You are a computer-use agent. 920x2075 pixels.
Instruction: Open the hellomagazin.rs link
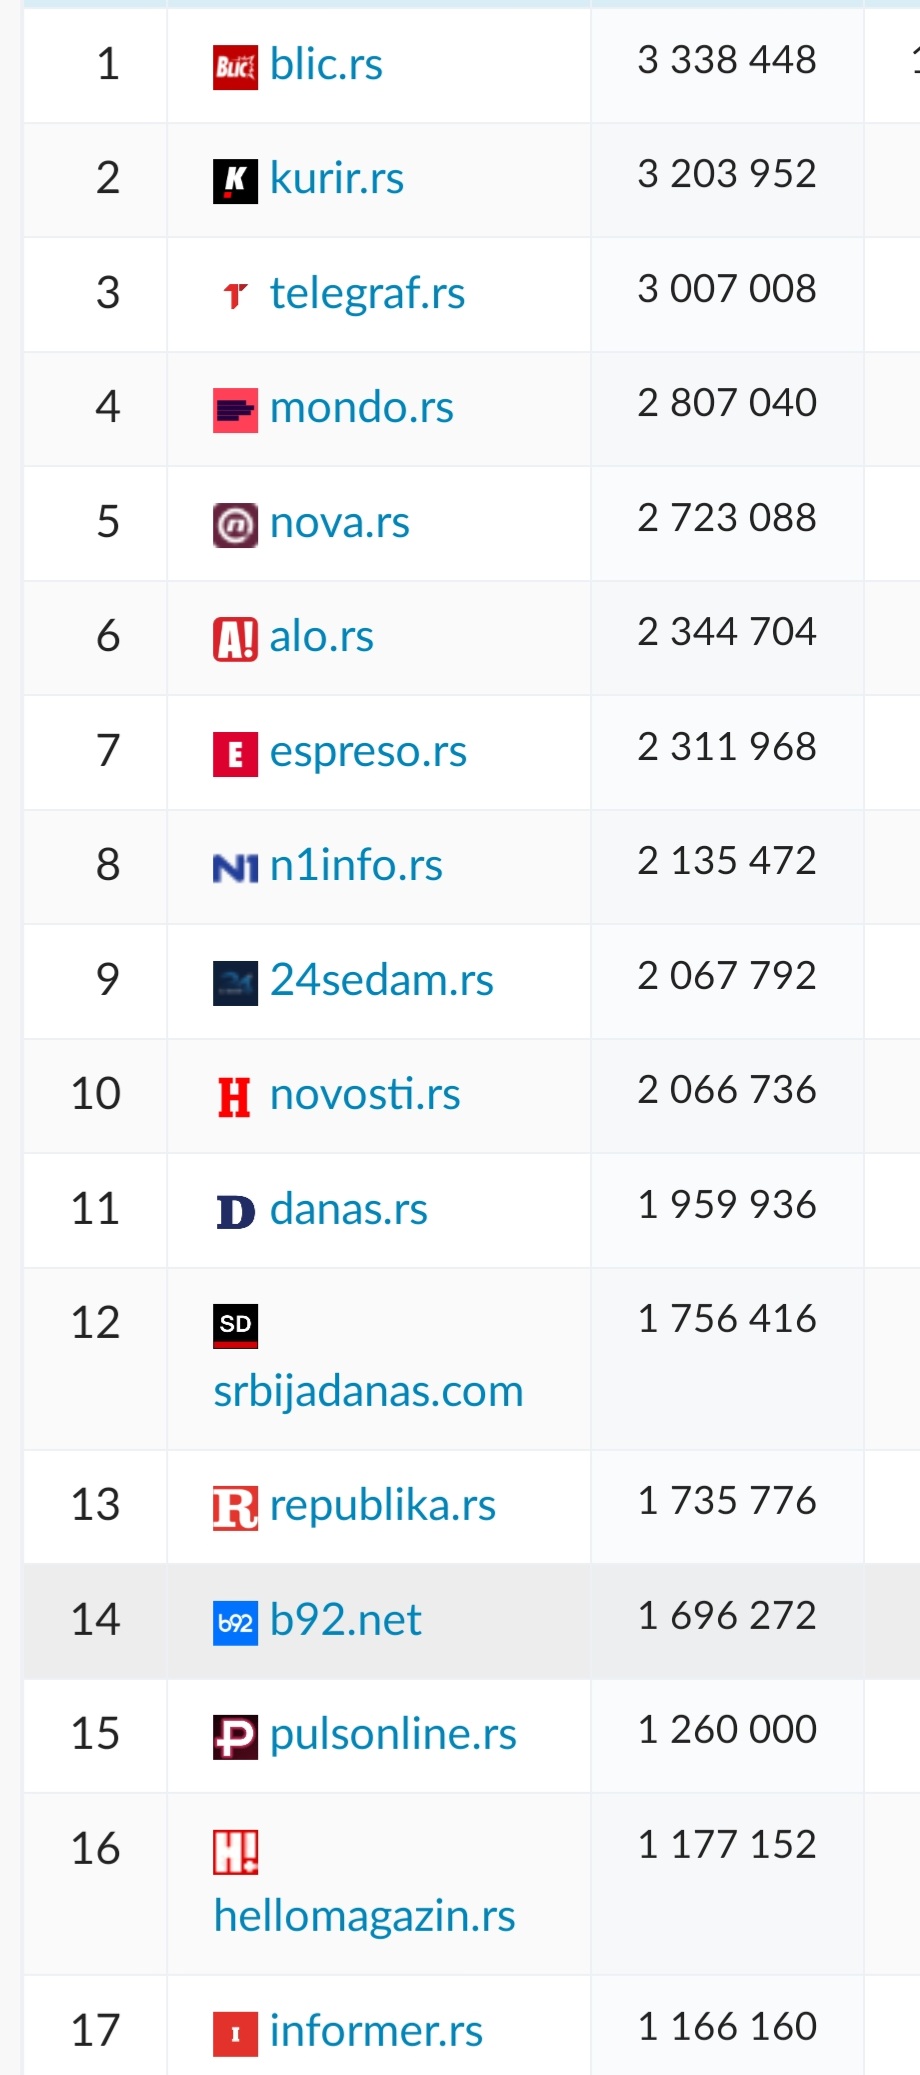[x=364, y=1916]
